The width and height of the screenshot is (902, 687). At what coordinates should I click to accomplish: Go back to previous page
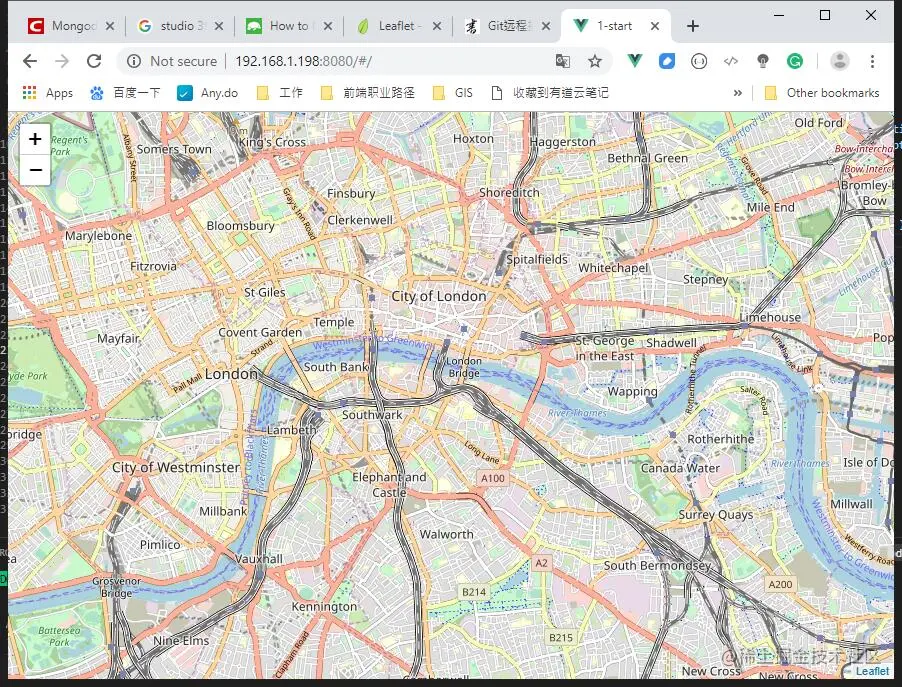[30, 61]
